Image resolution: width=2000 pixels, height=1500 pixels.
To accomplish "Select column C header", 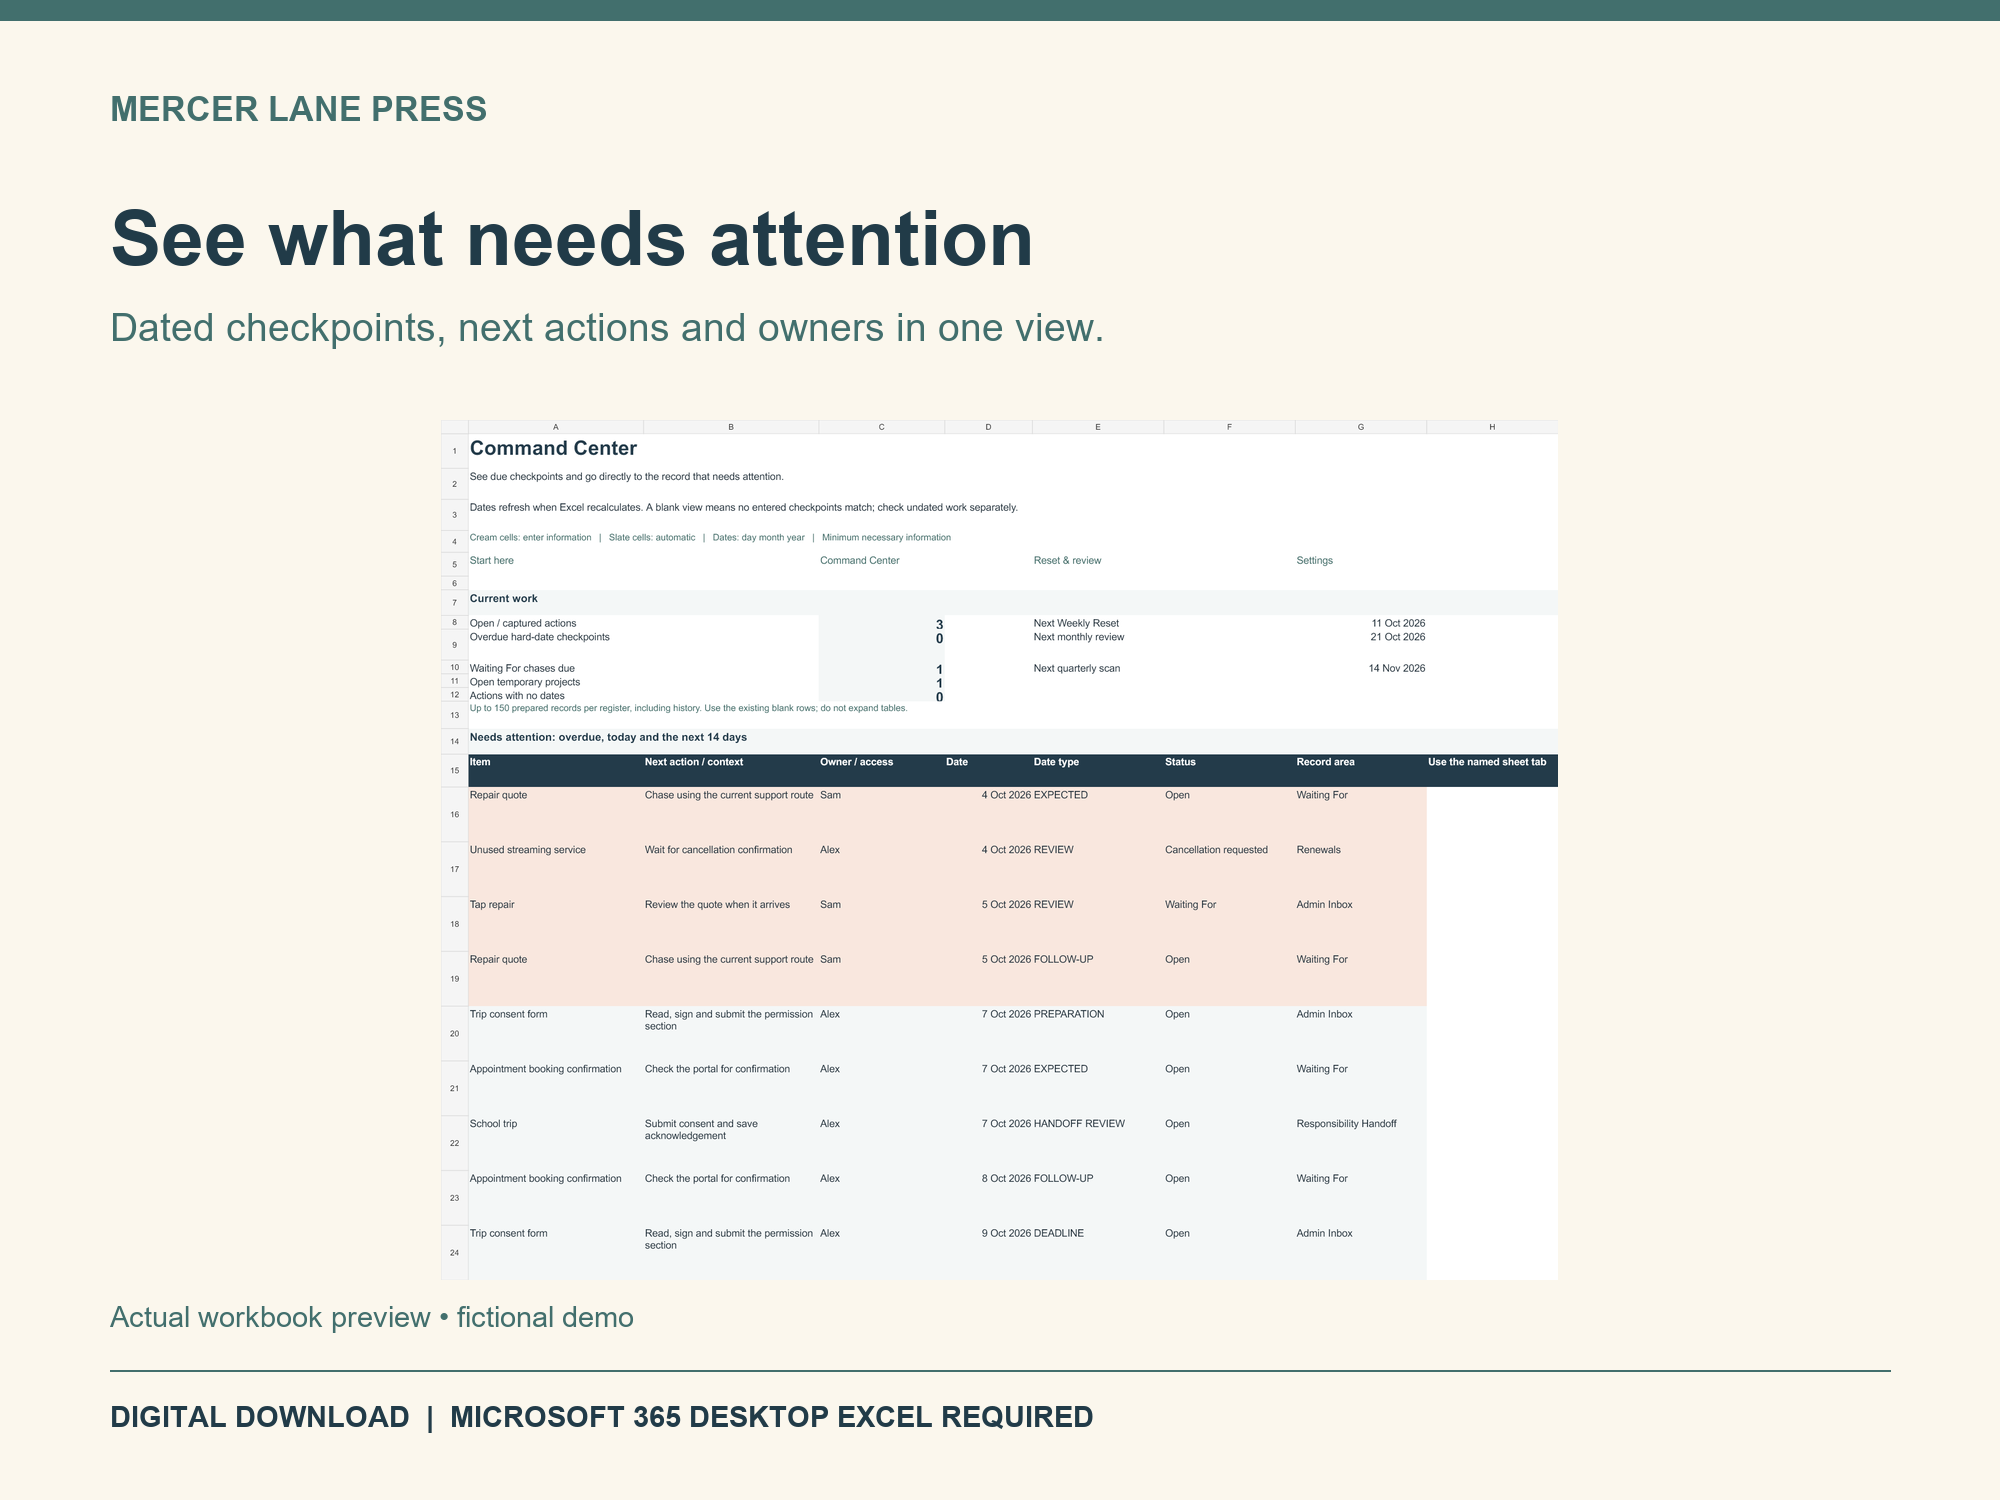I will tap(882, 427).
